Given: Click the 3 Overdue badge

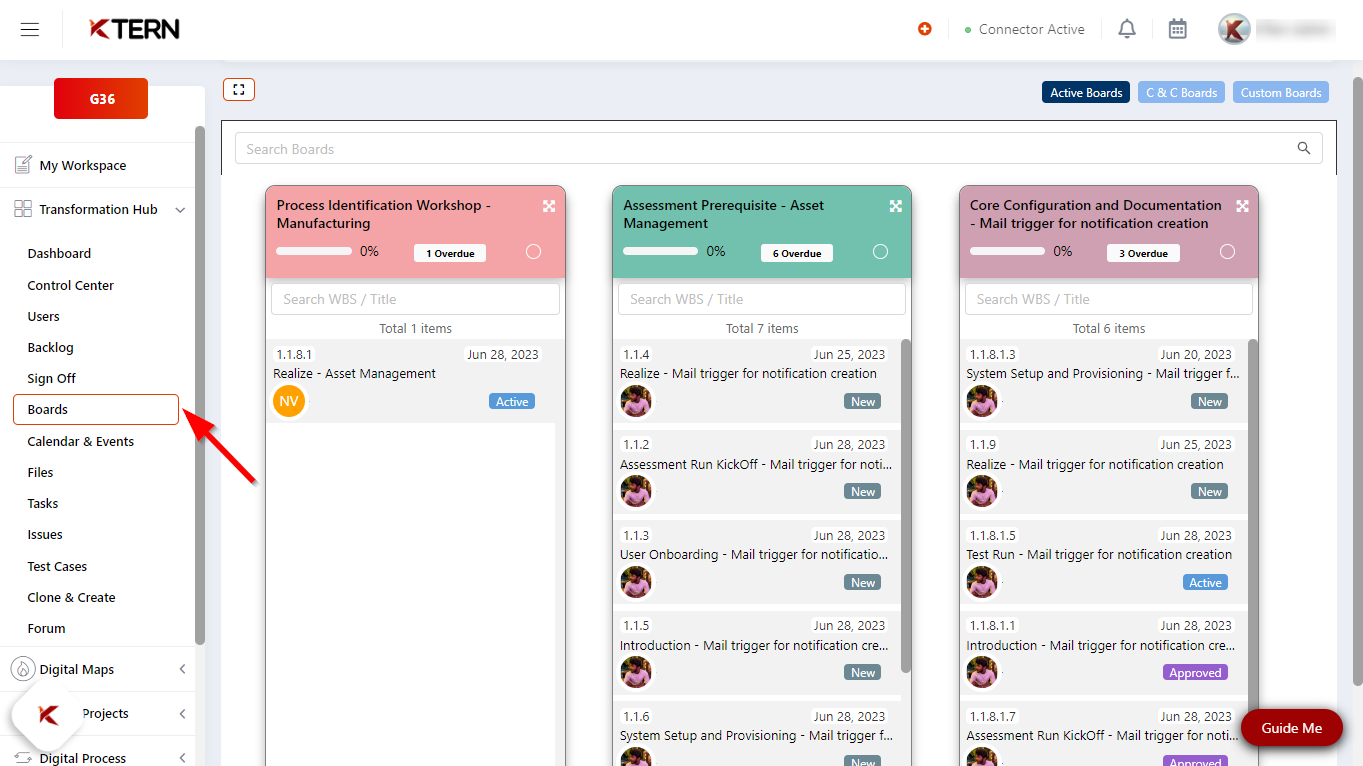Looking at the screenshot, I should tap(1143, 253).
